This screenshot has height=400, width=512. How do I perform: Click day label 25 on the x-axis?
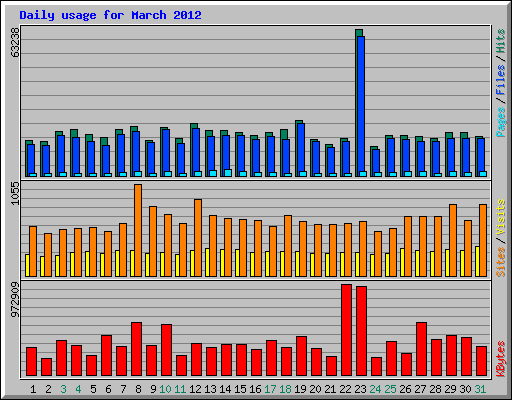pos(390,389)
